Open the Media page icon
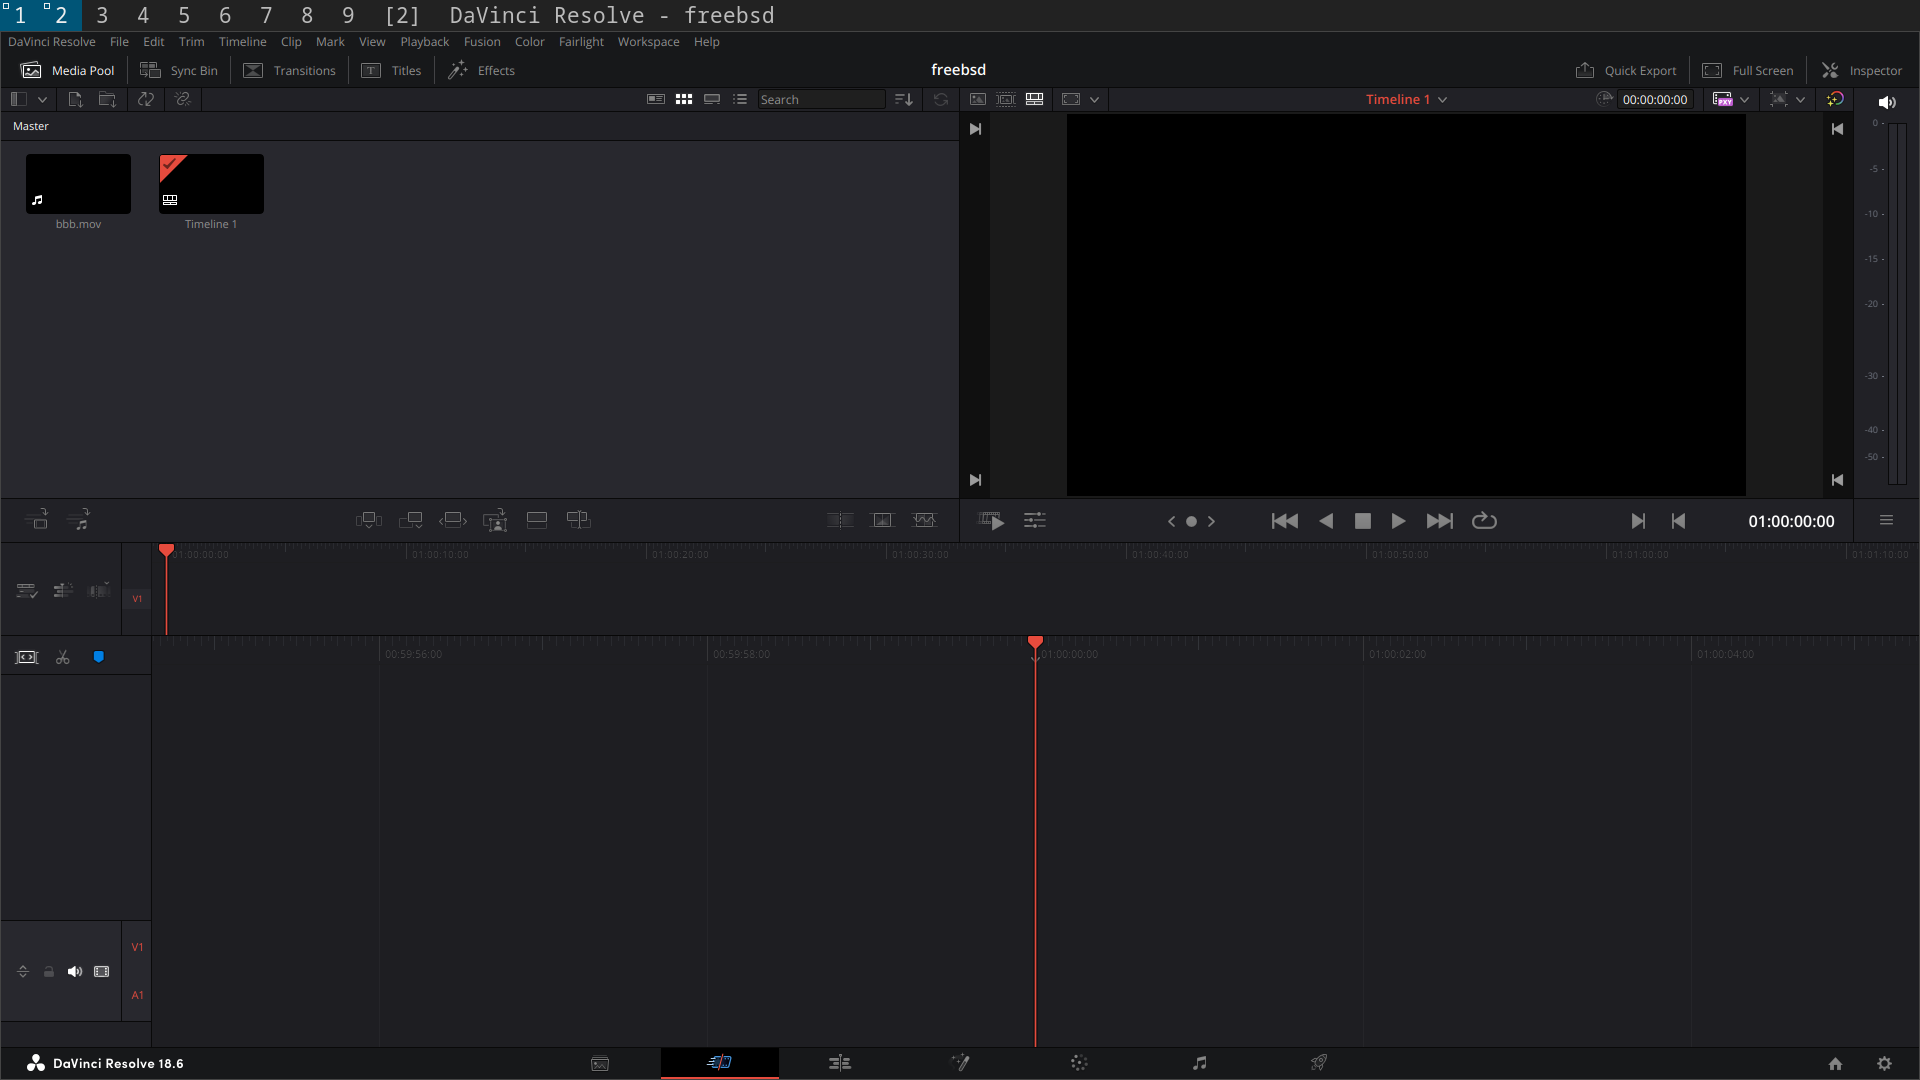 [600, 1063]
